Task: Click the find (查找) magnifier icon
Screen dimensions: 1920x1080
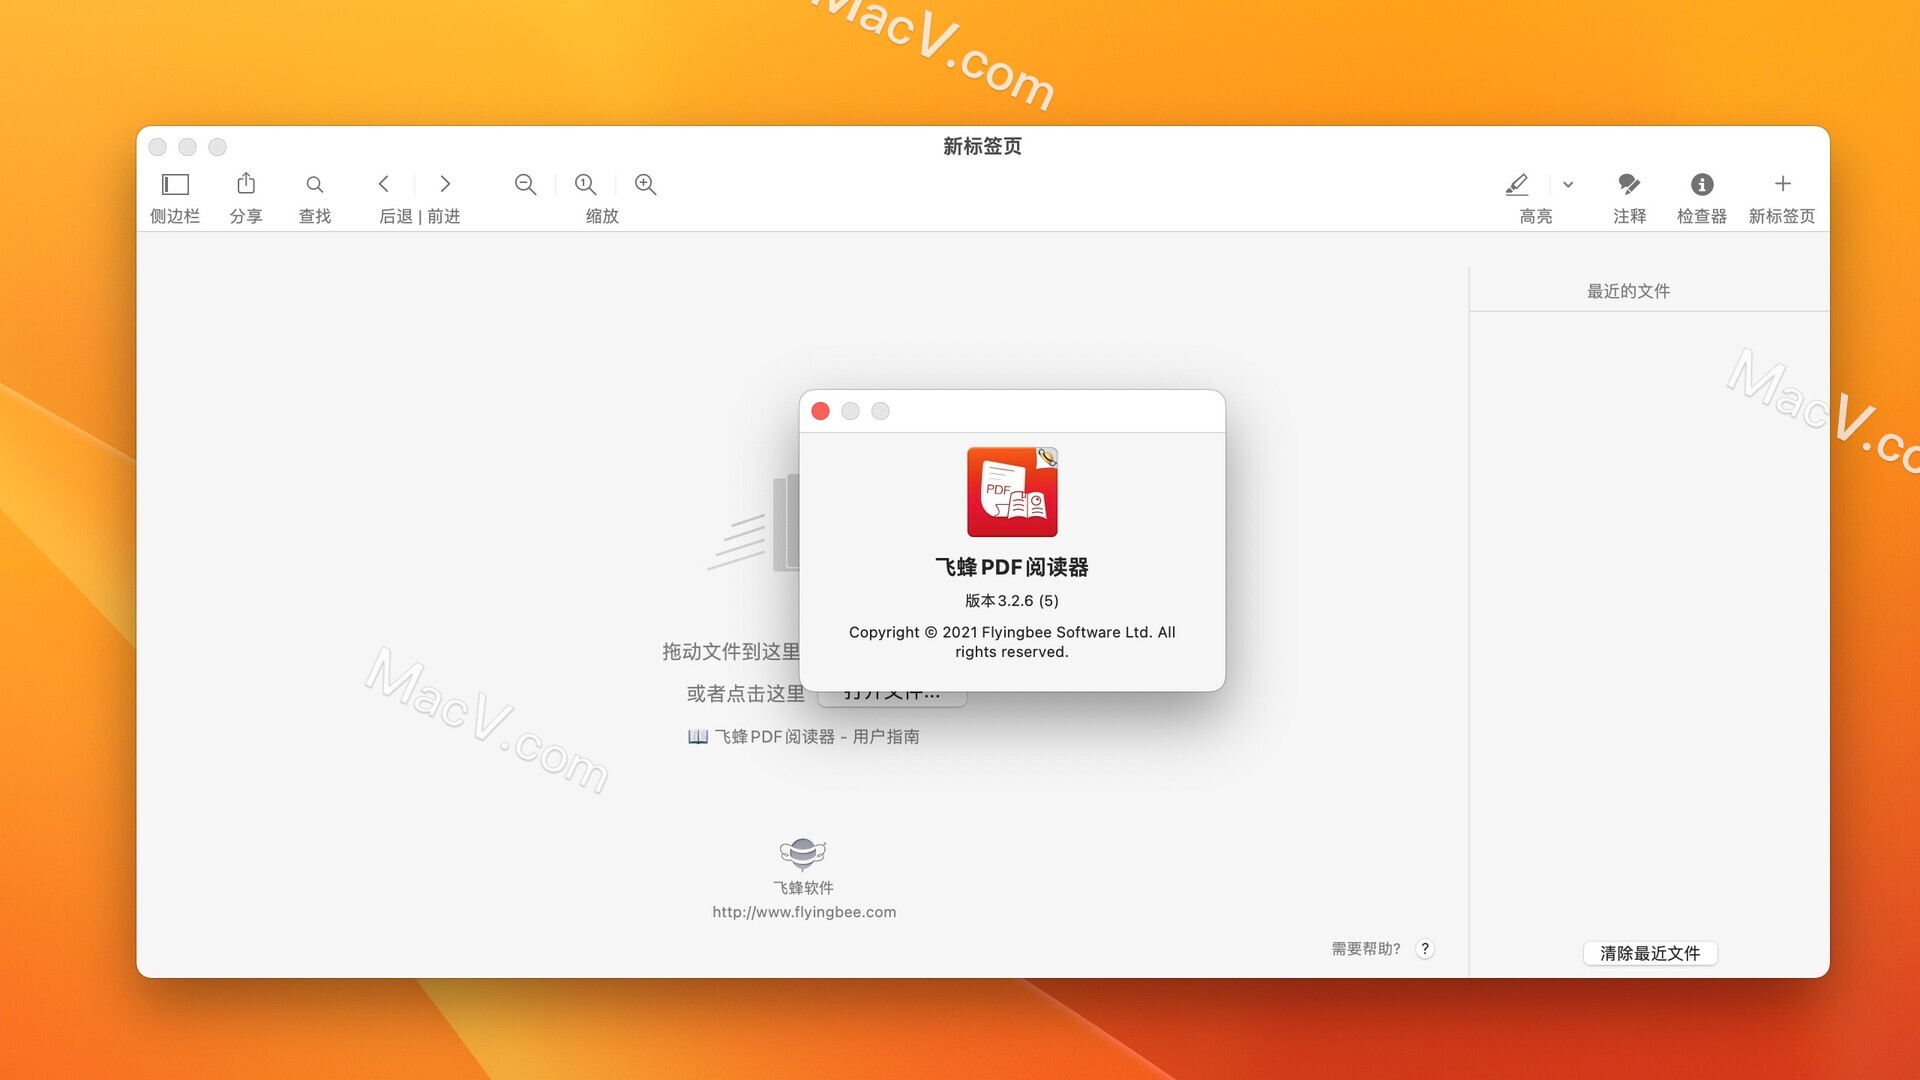Action: point(315,184)
